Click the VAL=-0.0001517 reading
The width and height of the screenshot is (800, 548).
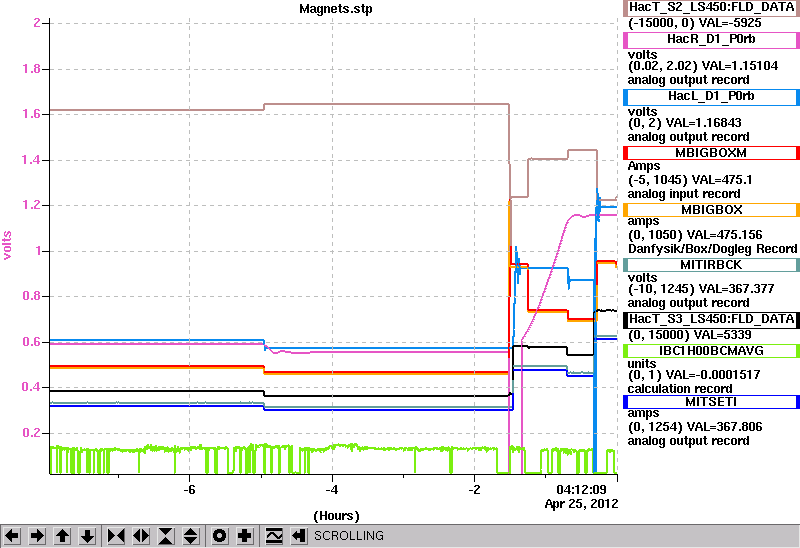(x=713, y=375)
